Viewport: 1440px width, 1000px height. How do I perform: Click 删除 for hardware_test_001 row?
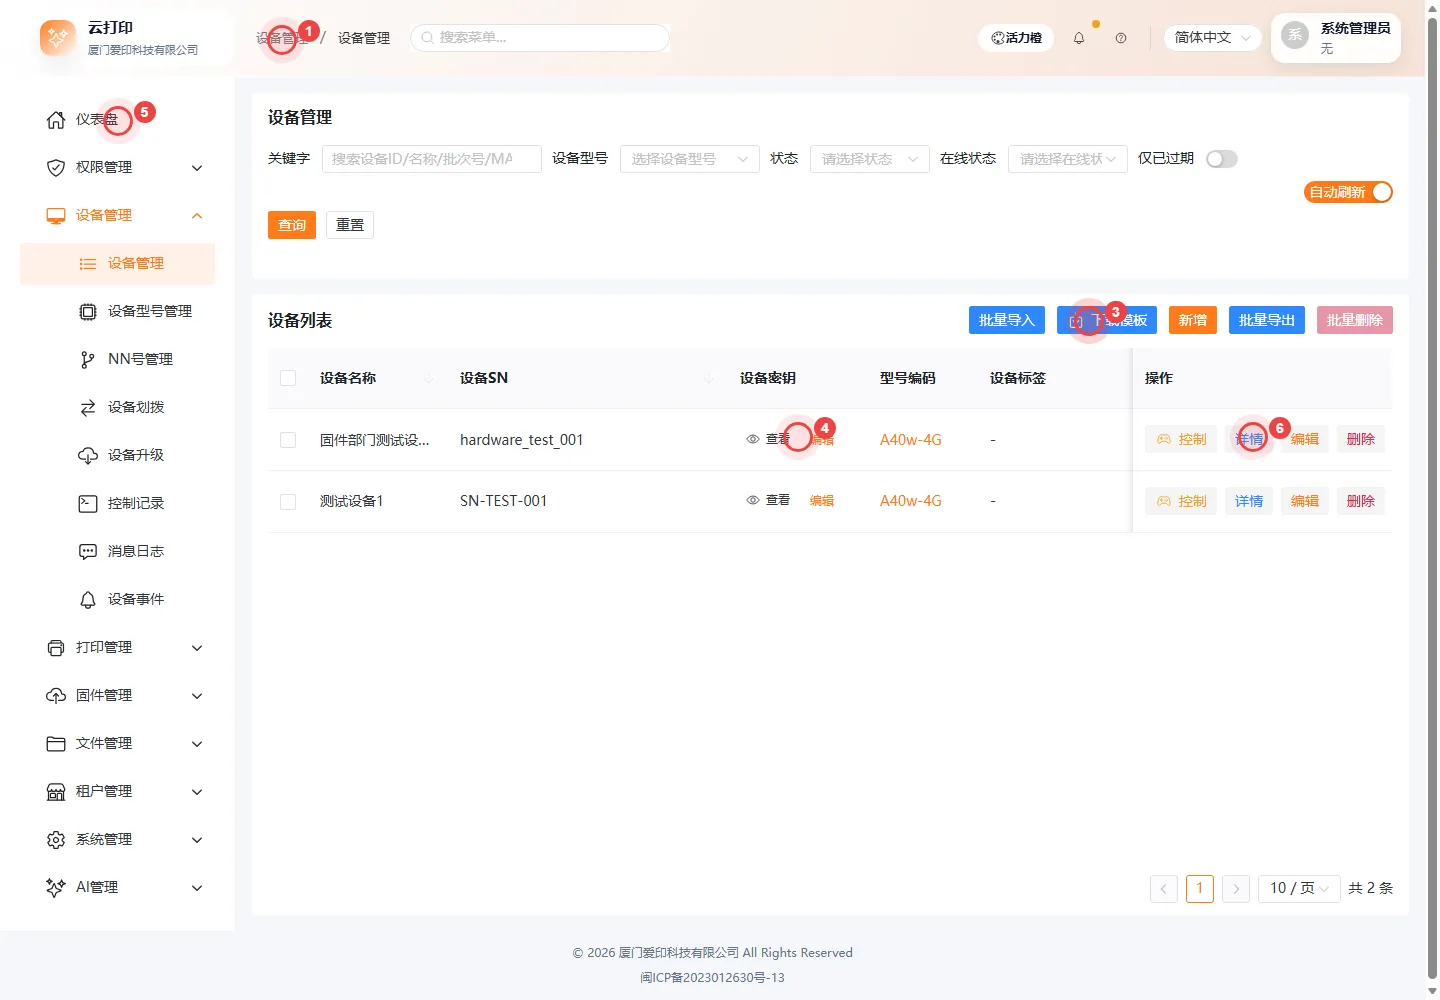(x=1361, y=439)
